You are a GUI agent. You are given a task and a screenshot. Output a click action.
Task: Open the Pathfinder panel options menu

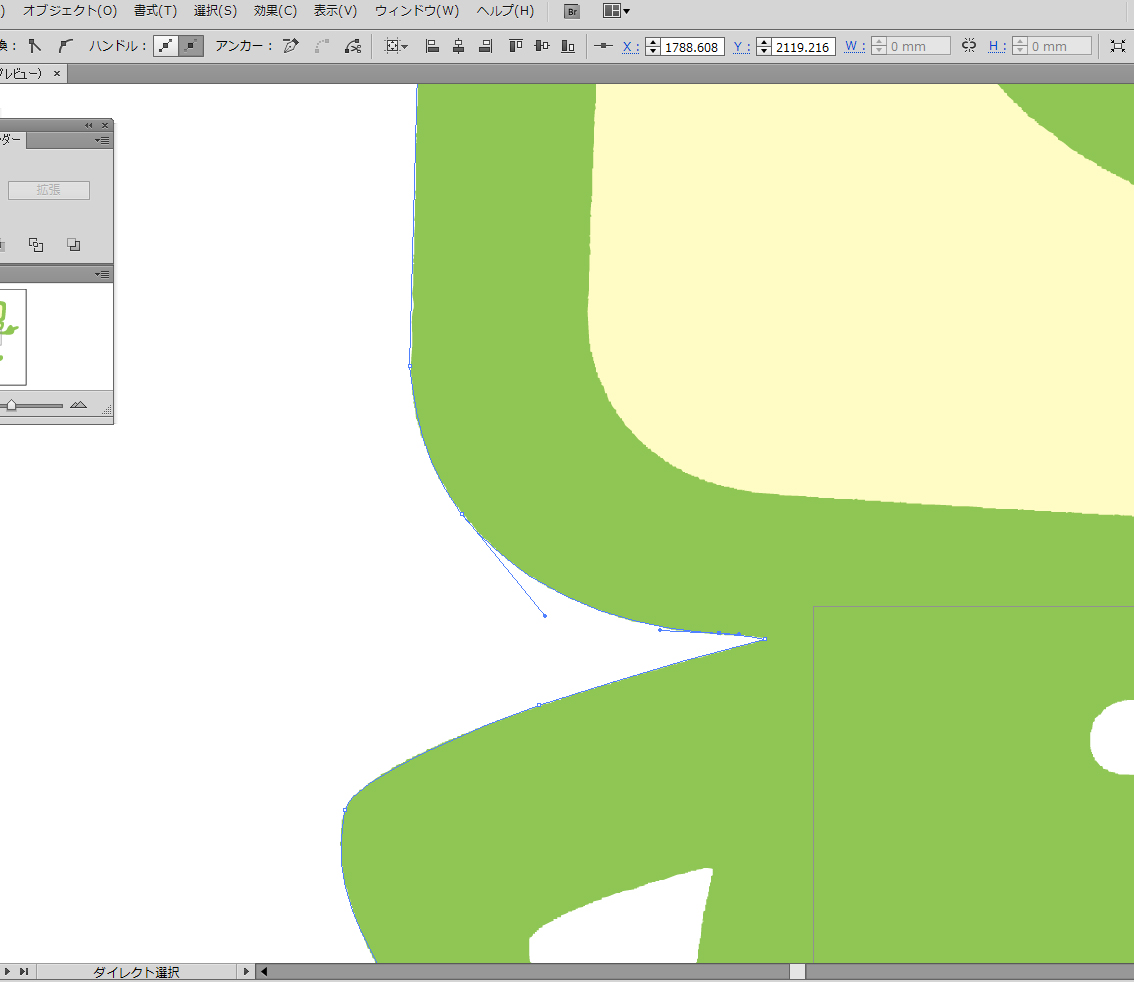(x=103, y=141)
